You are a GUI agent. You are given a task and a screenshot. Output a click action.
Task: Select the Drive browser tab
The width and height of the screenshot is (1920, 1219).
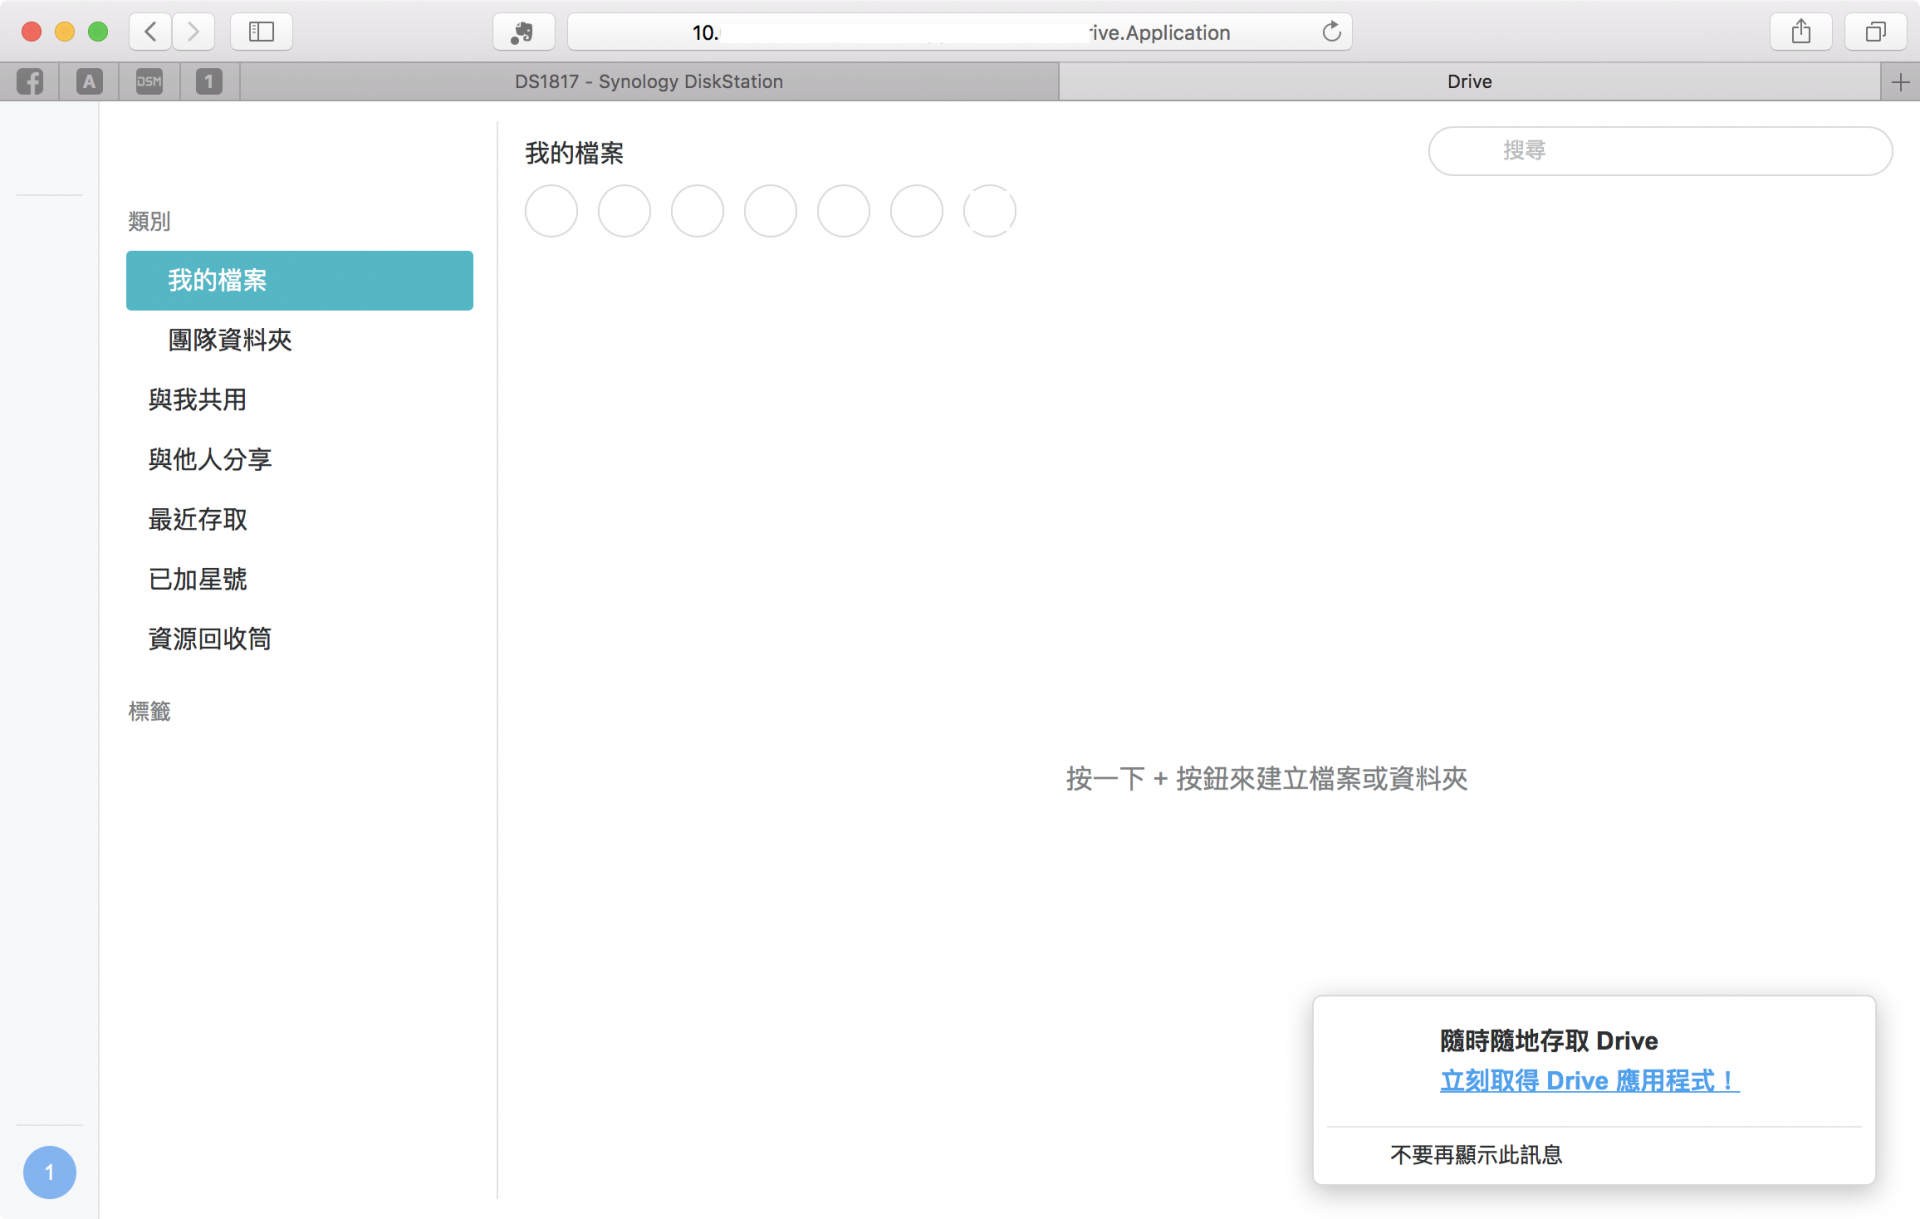pyautogui.click(x=1468, y=82)
